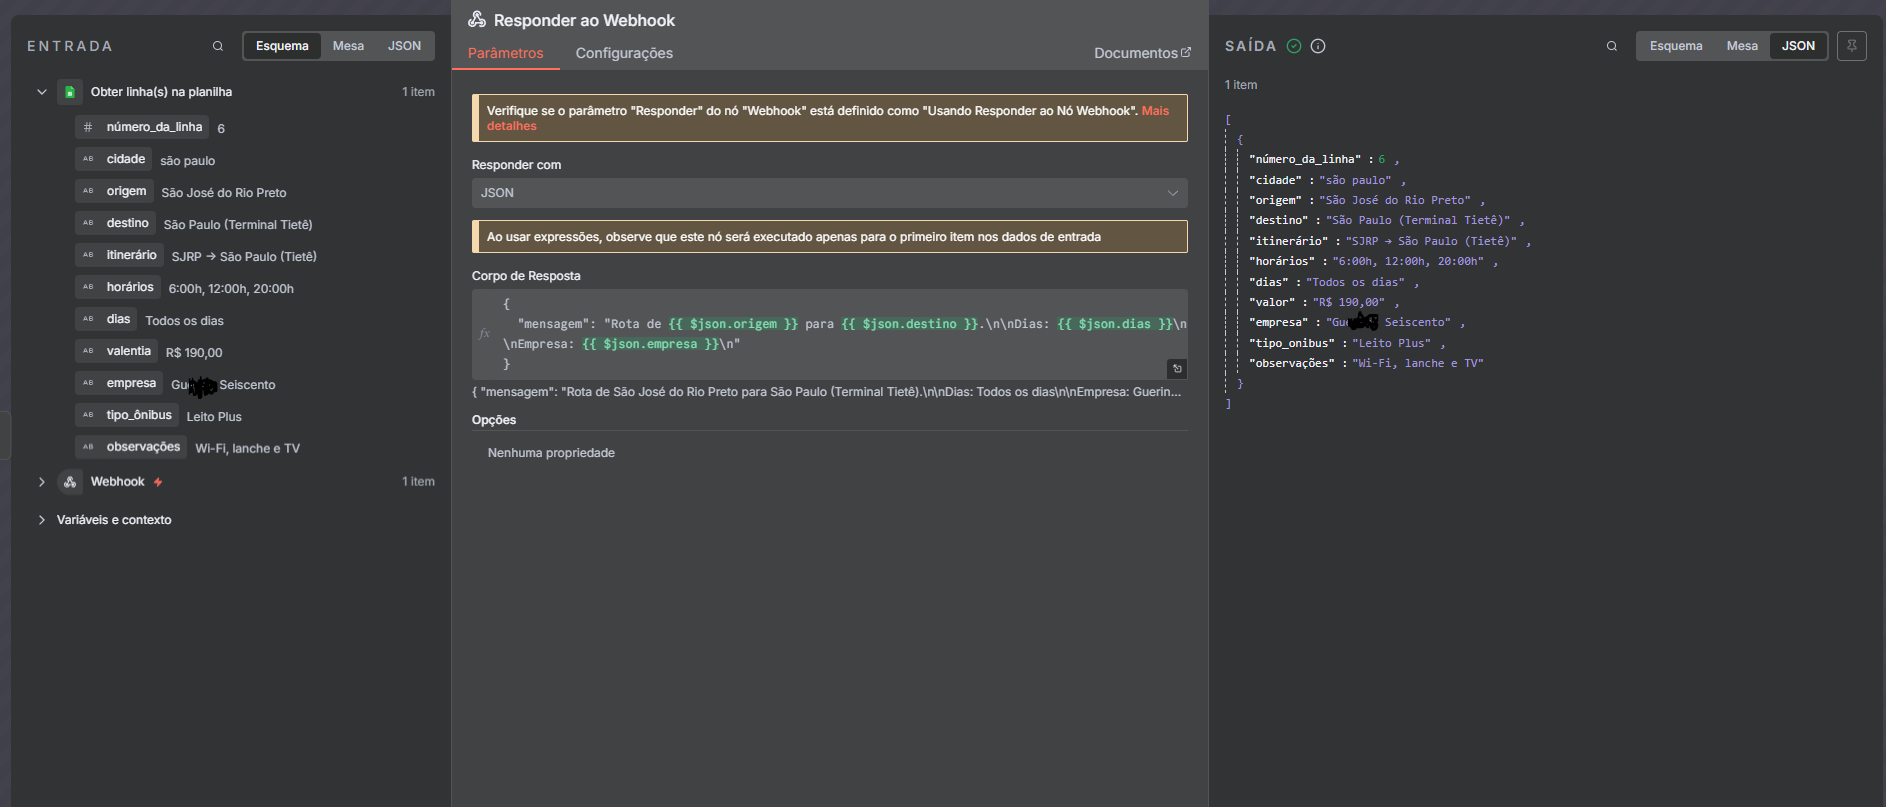The height and width of the screenshot is (807, 1886).
Task: Click the Webhook node icon in input list
Action: point(70,482)
